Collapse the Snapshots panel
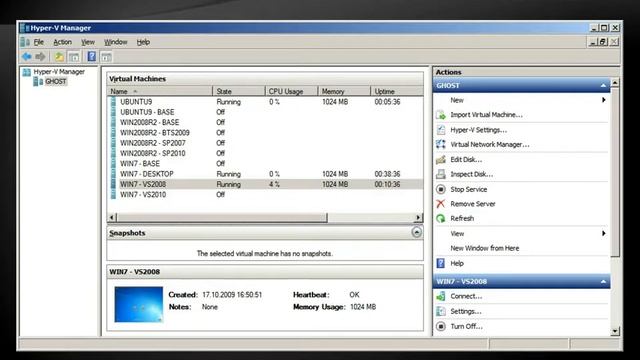Image resolution: width=640 pixels, height=360 pixels. (416, 233)
